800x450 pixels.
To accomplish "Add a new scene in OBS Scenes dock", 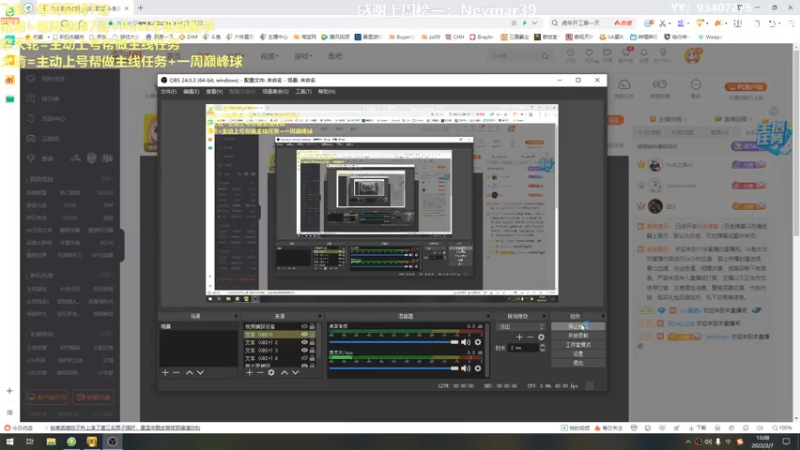I will pos(165,372).
